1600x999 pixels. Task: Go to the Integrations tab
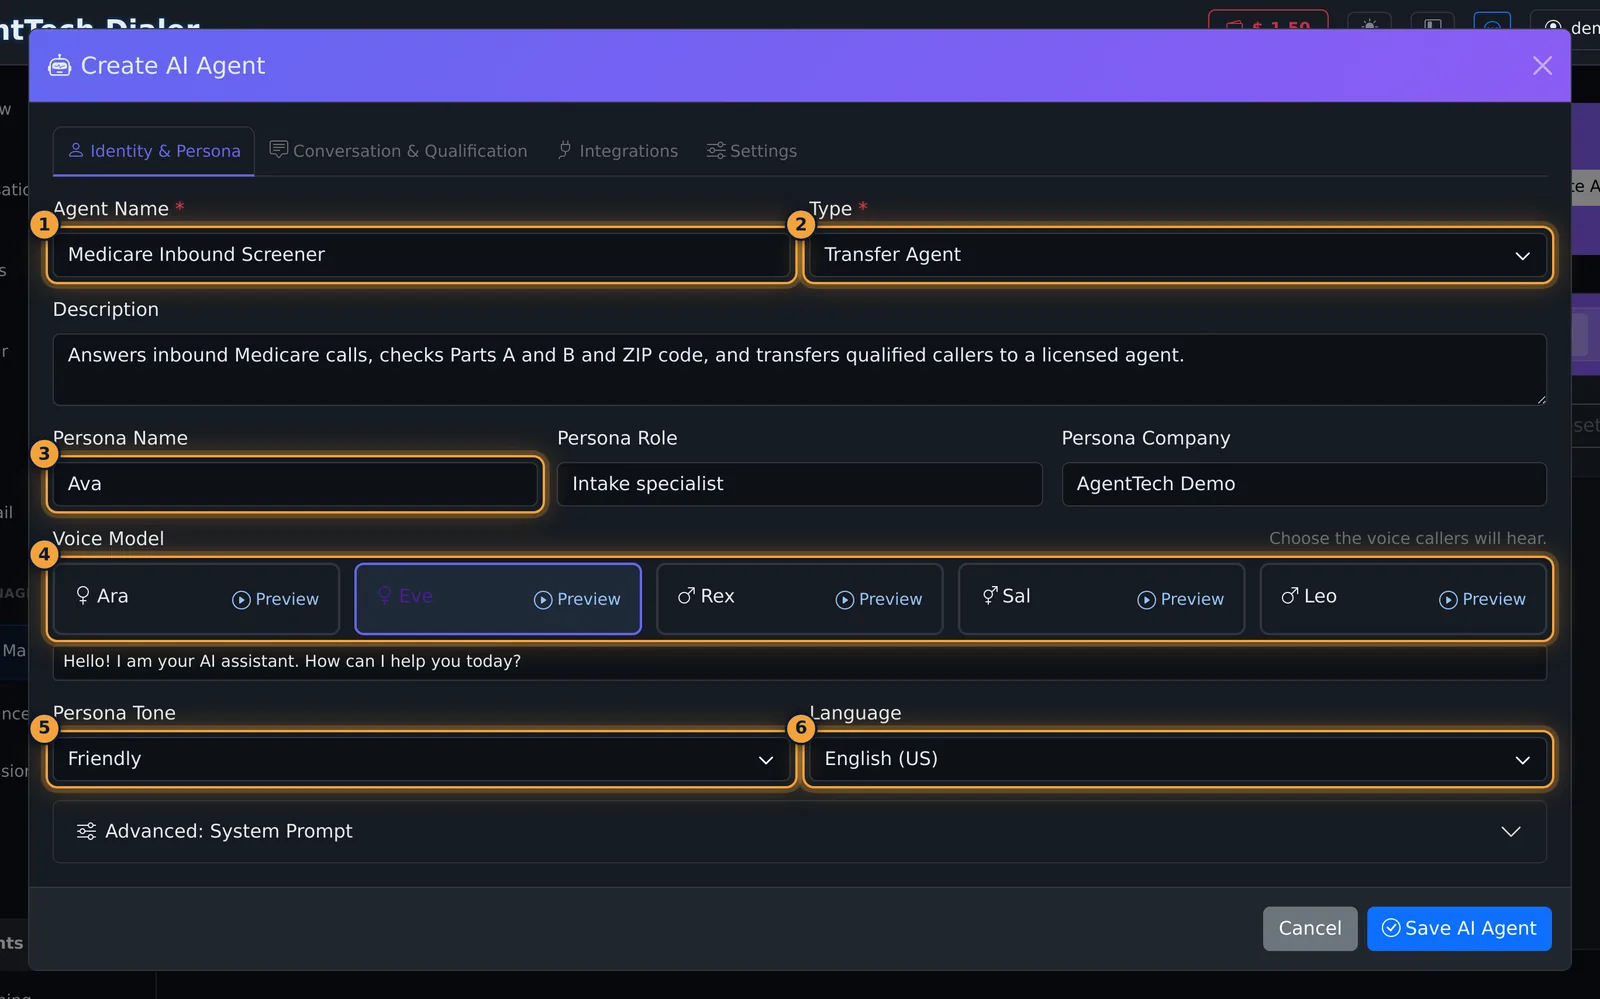click(618, 151)
